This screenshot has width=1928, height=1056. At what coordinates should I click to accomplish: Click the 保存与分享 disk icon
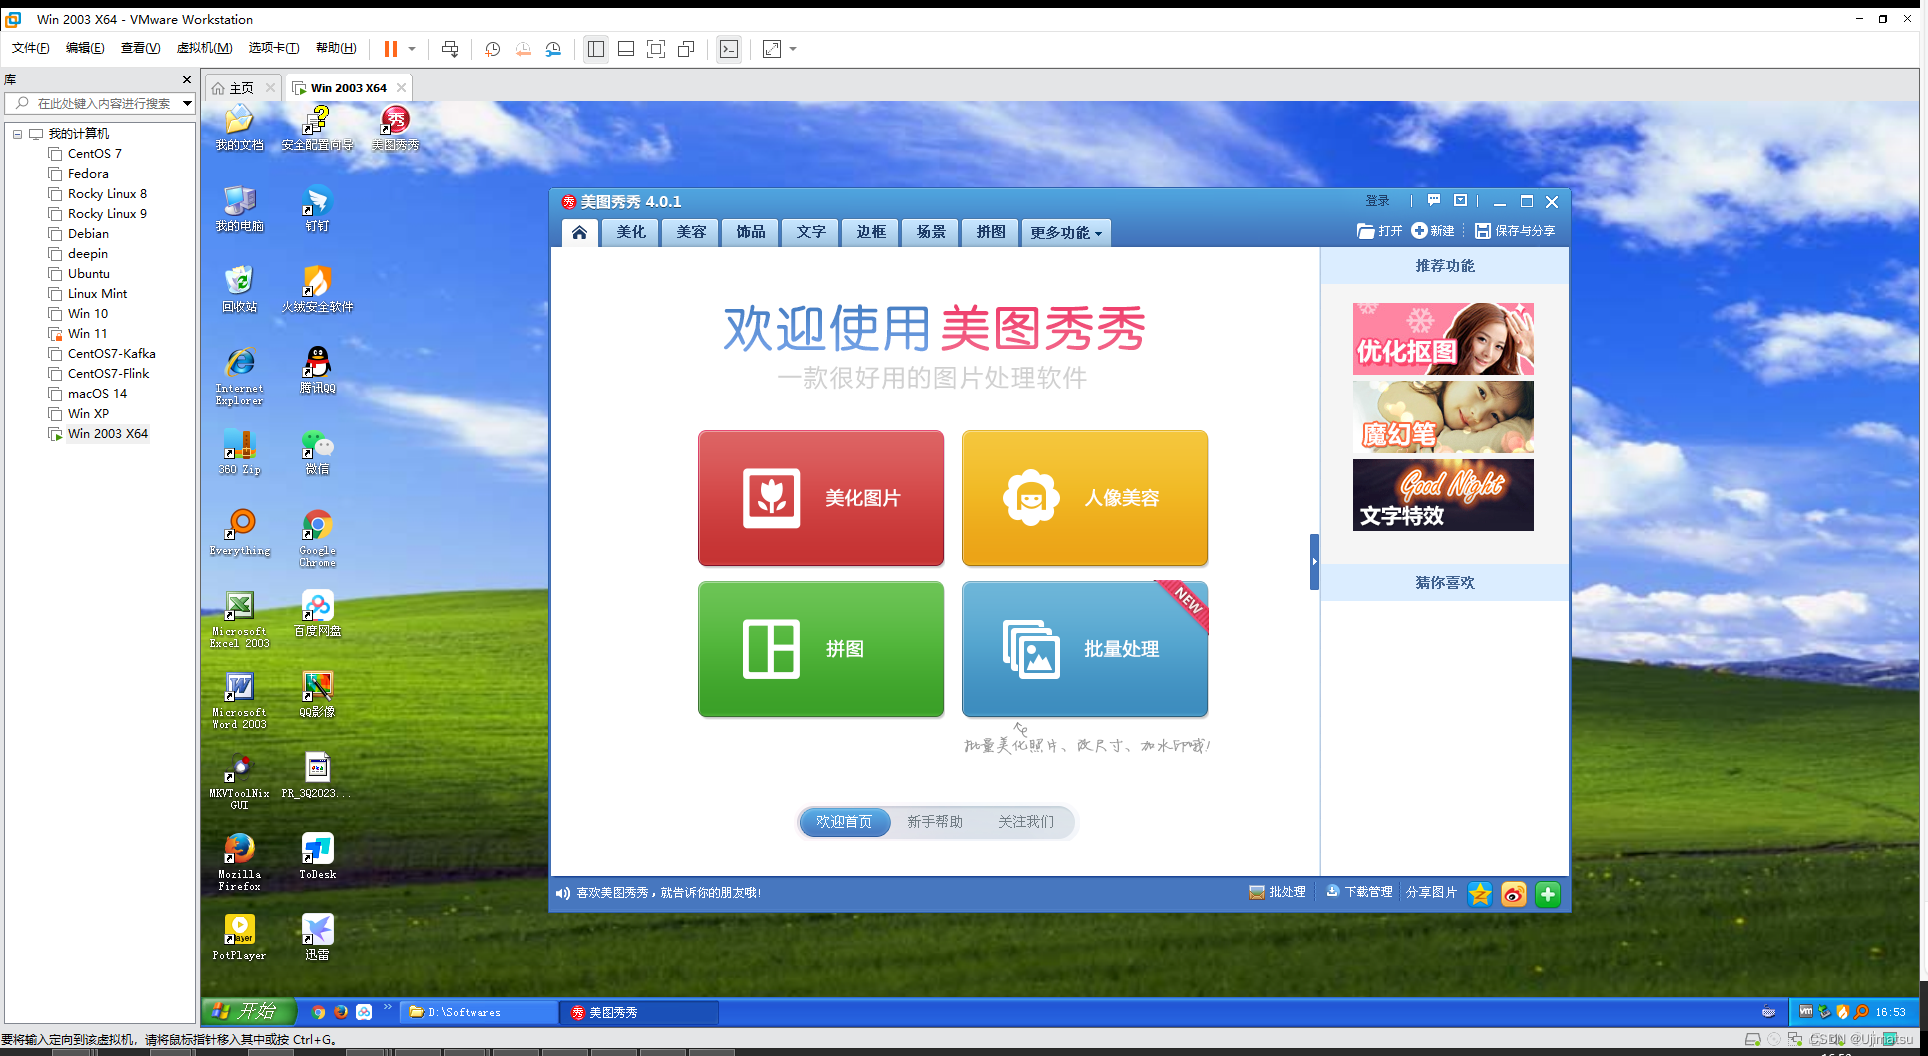(1483, 231)
